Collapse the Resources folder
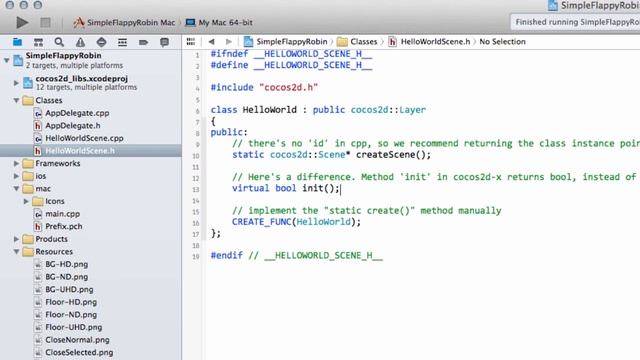 tap(16, 252)
